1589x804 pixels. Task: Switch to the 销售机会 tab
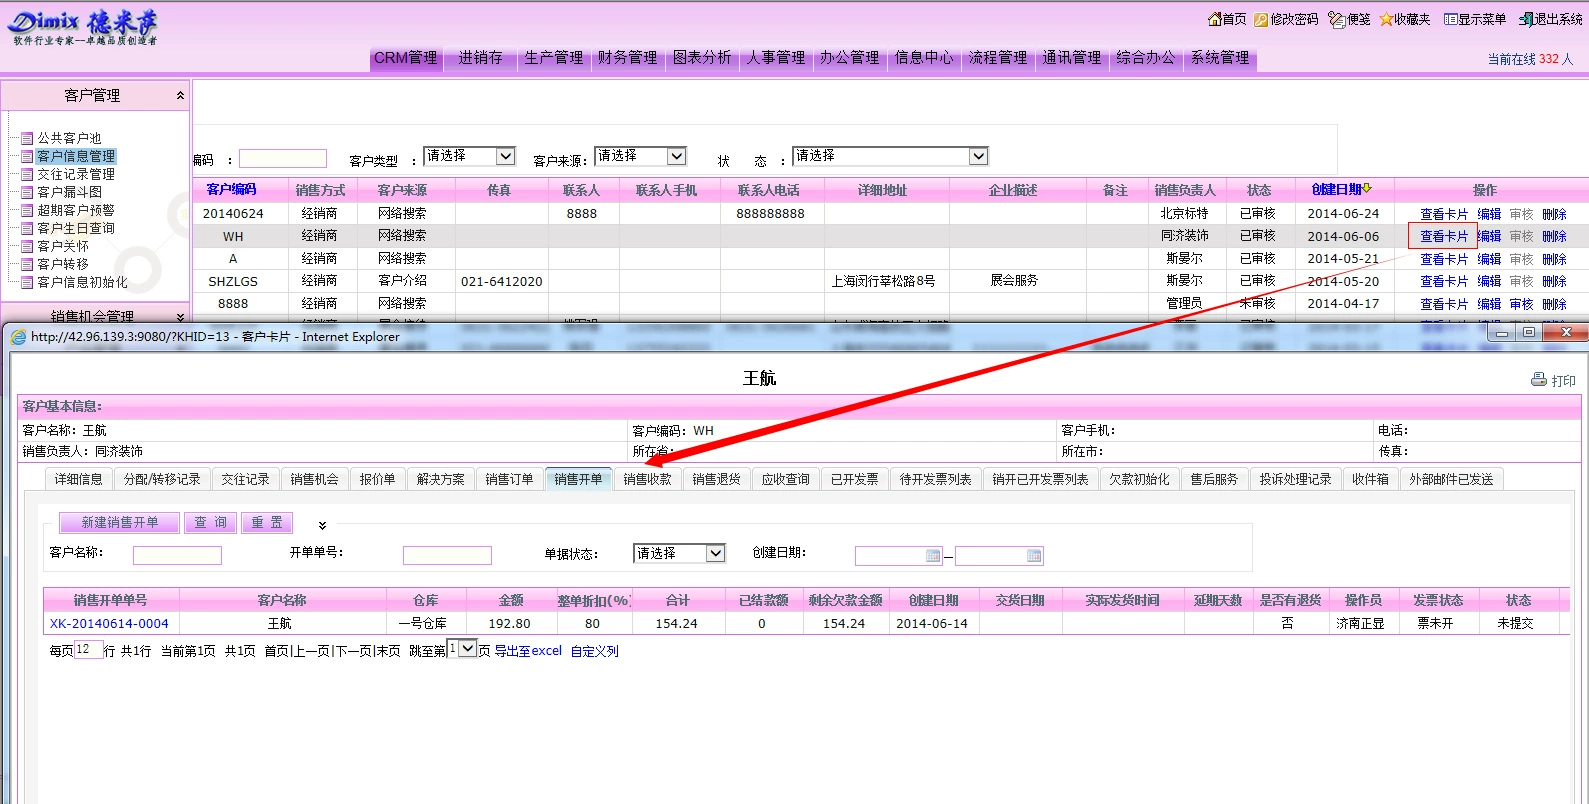pos(315,480)
